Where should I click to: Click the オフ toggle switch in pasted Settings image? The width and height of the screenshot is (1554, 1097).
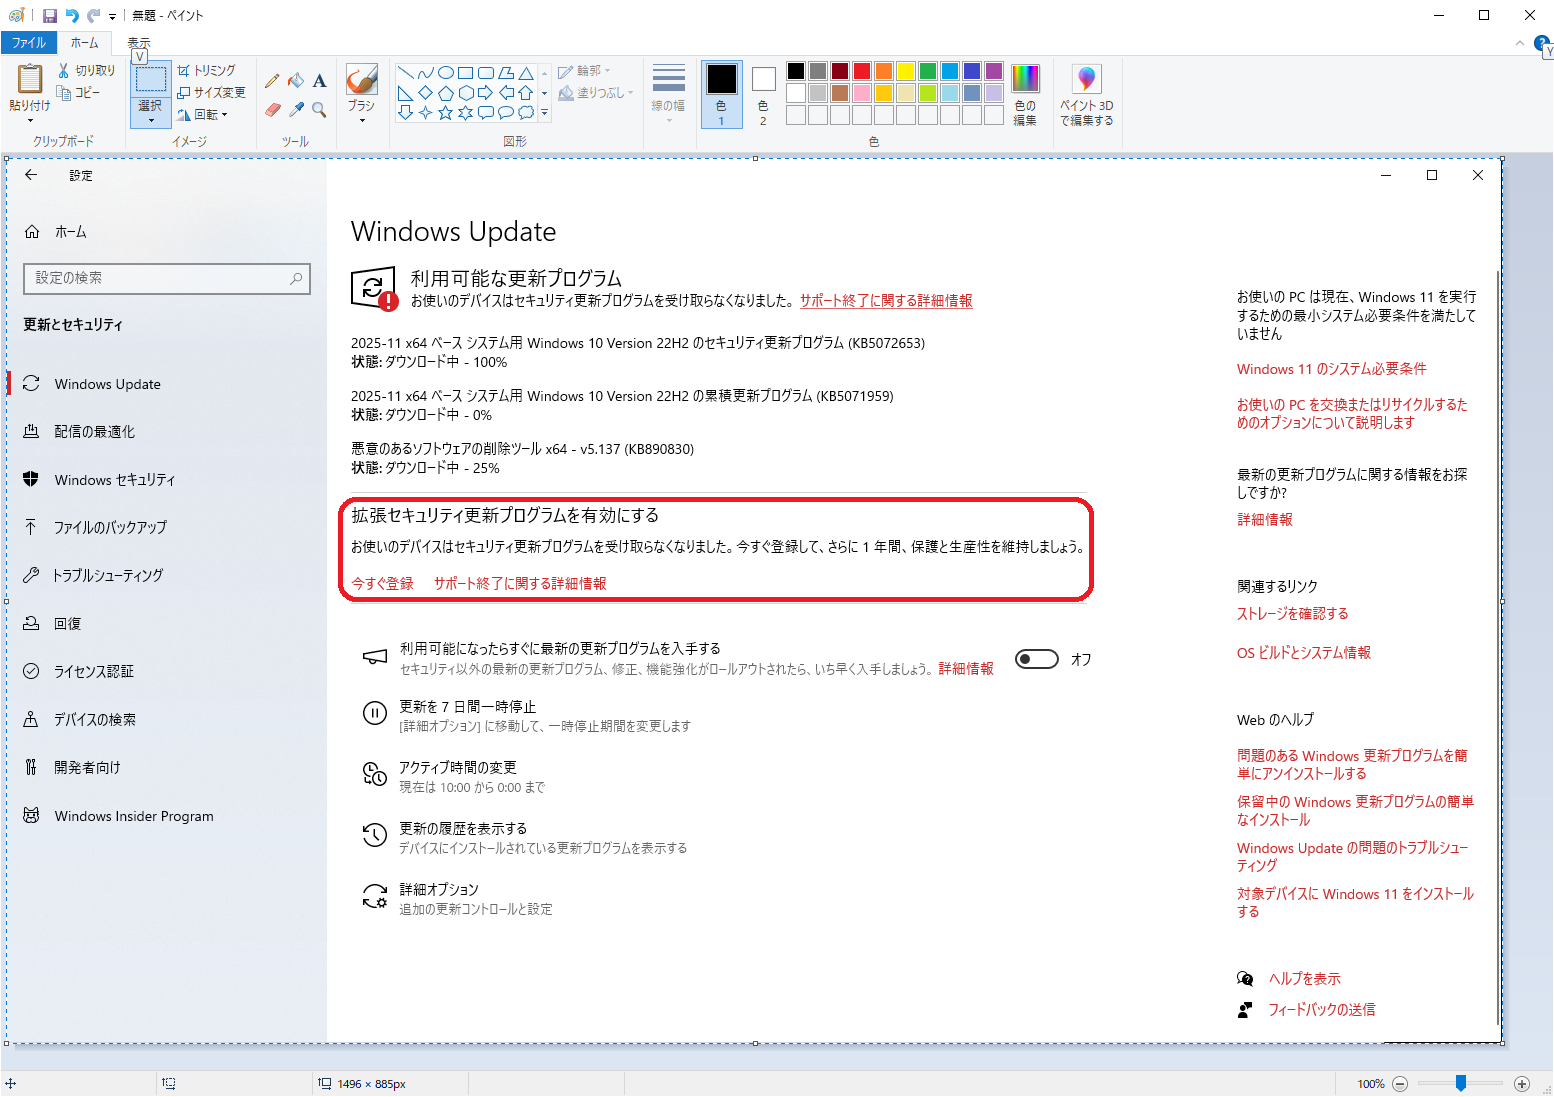[x=1037, y=659]
